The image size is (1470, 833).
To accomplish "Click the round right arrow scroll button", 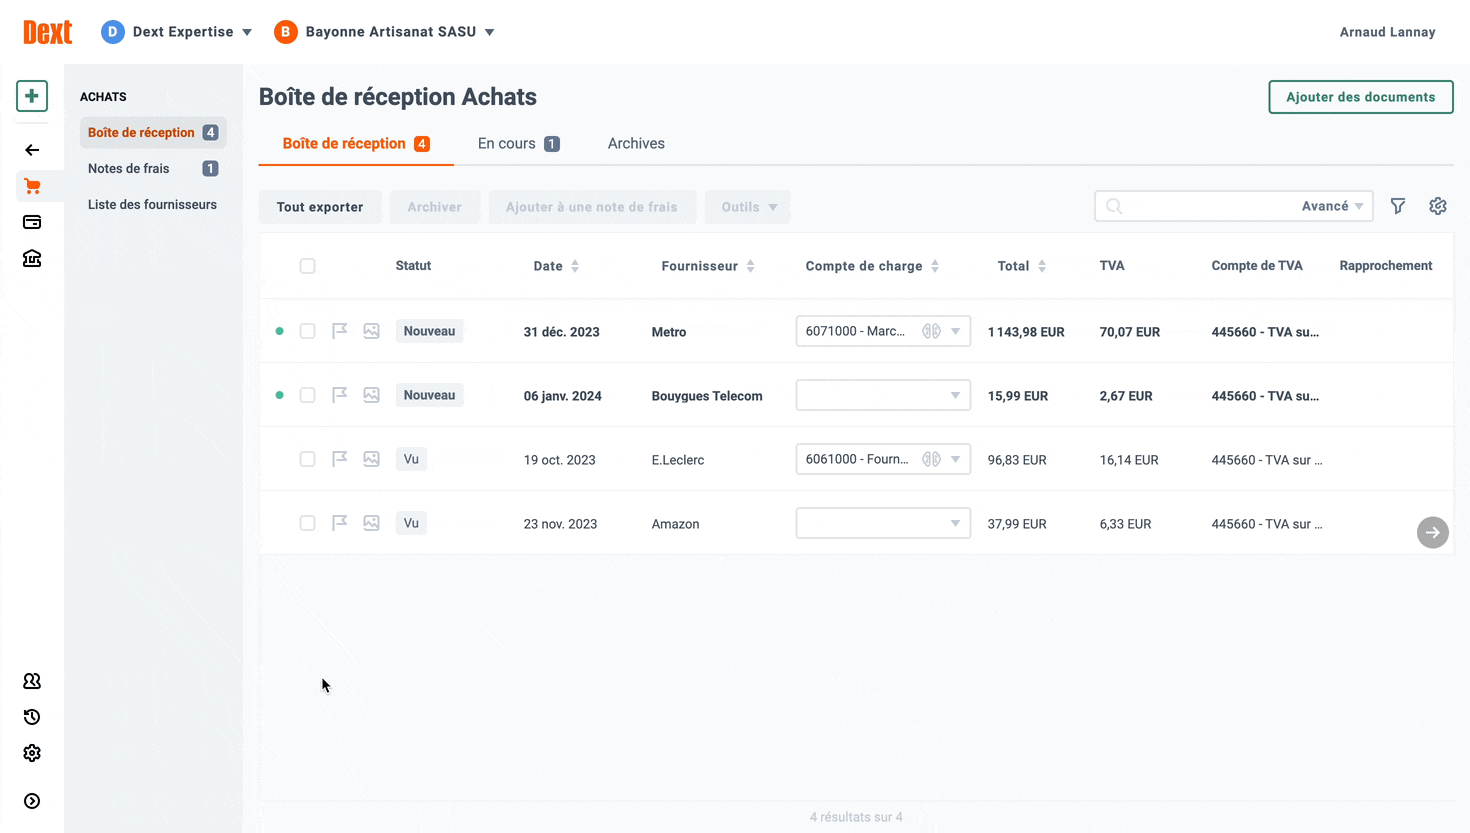I will pos(1433,532).
